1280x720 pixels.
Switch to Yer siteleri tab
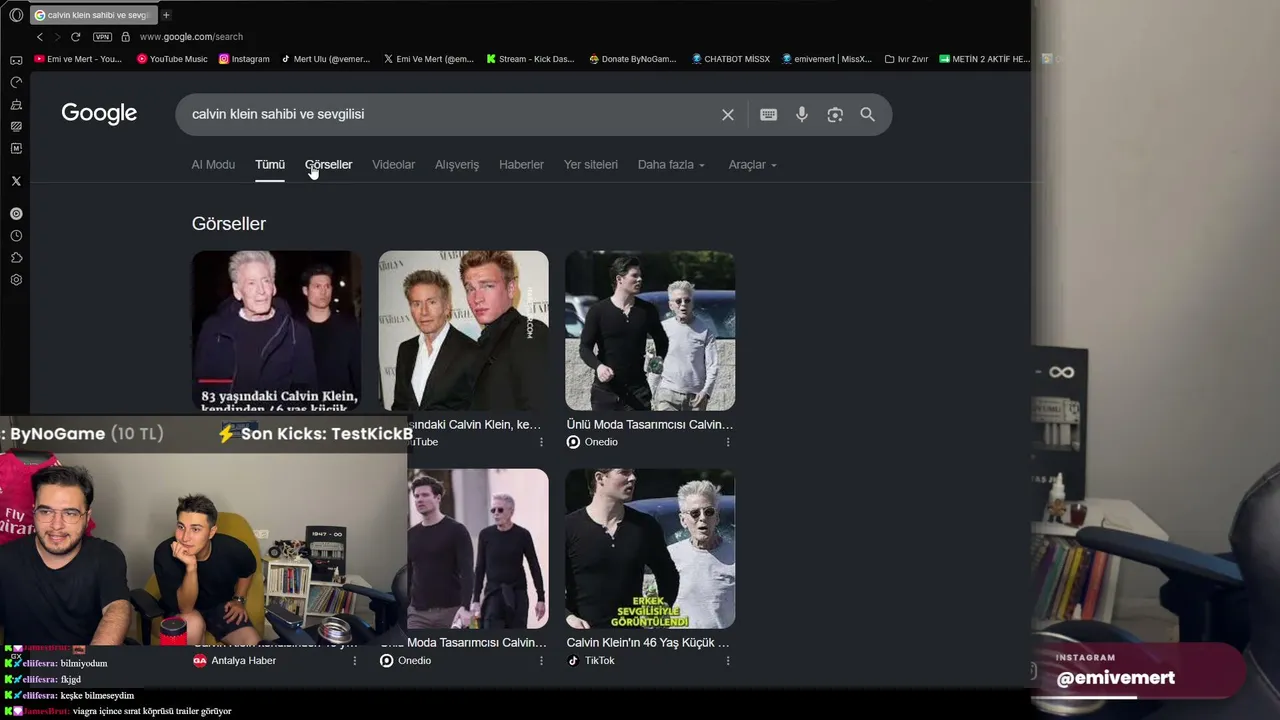pyautogui.click(x=591, y=165)
